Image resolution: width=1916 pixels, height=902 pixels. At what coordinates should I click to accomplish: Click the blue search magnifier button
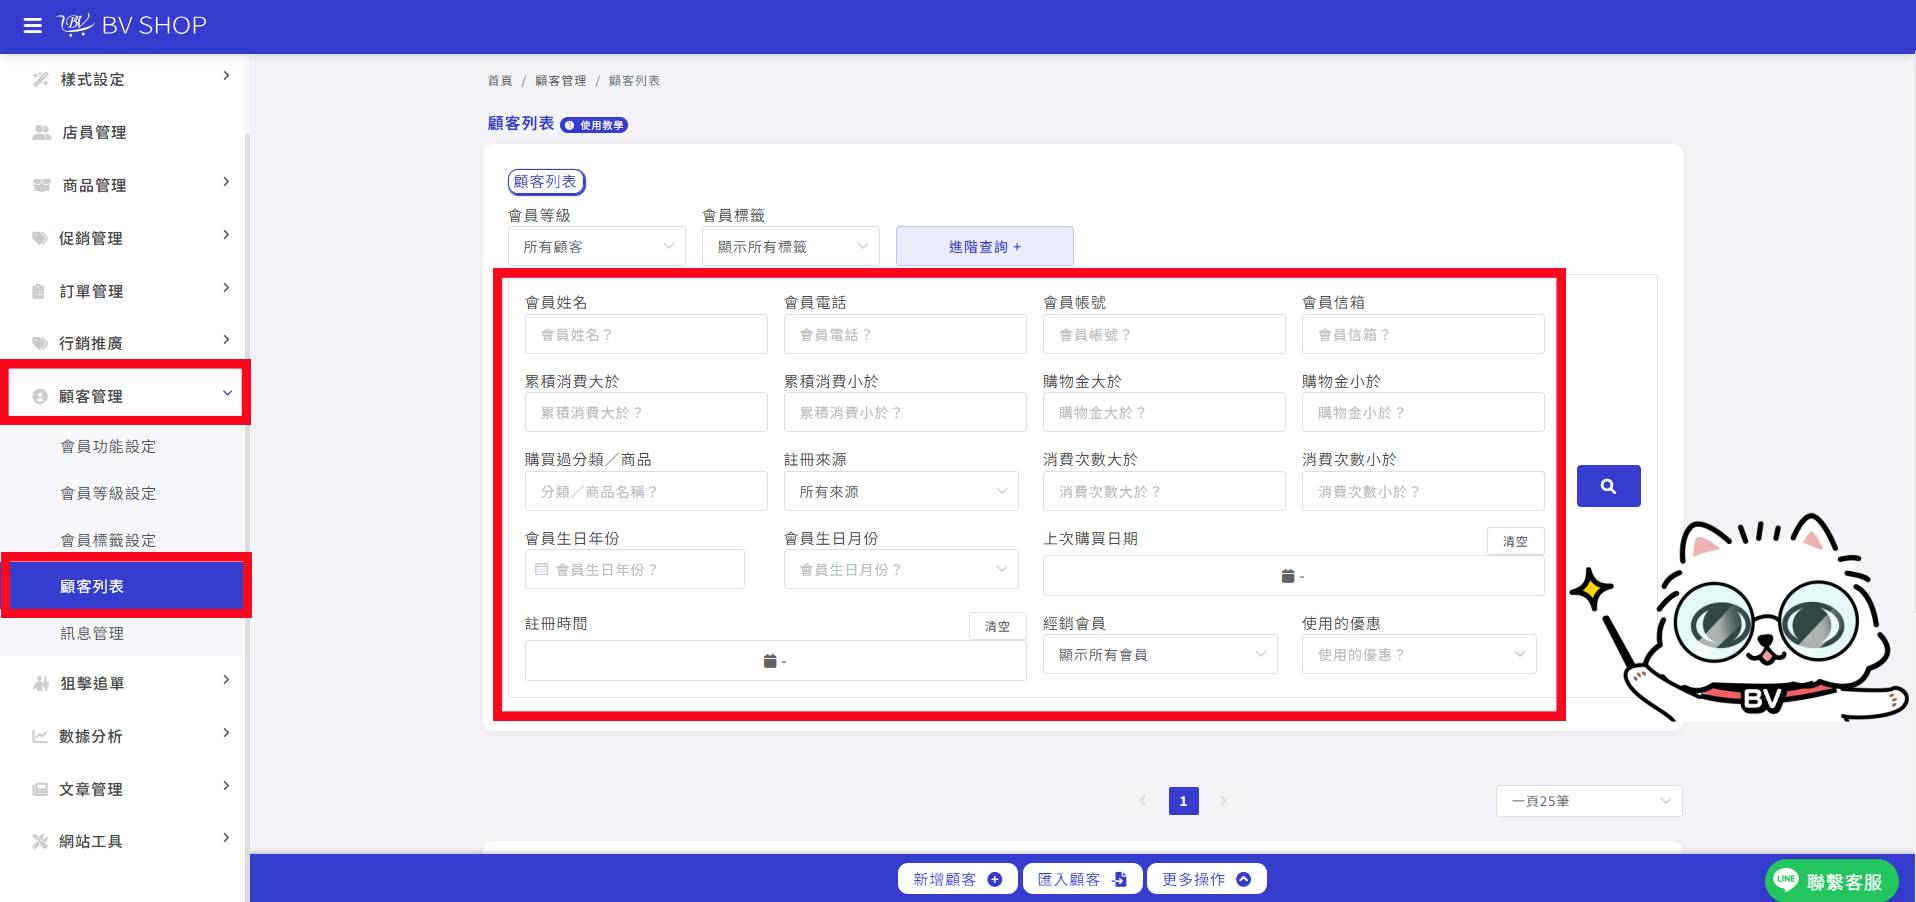1608,486
